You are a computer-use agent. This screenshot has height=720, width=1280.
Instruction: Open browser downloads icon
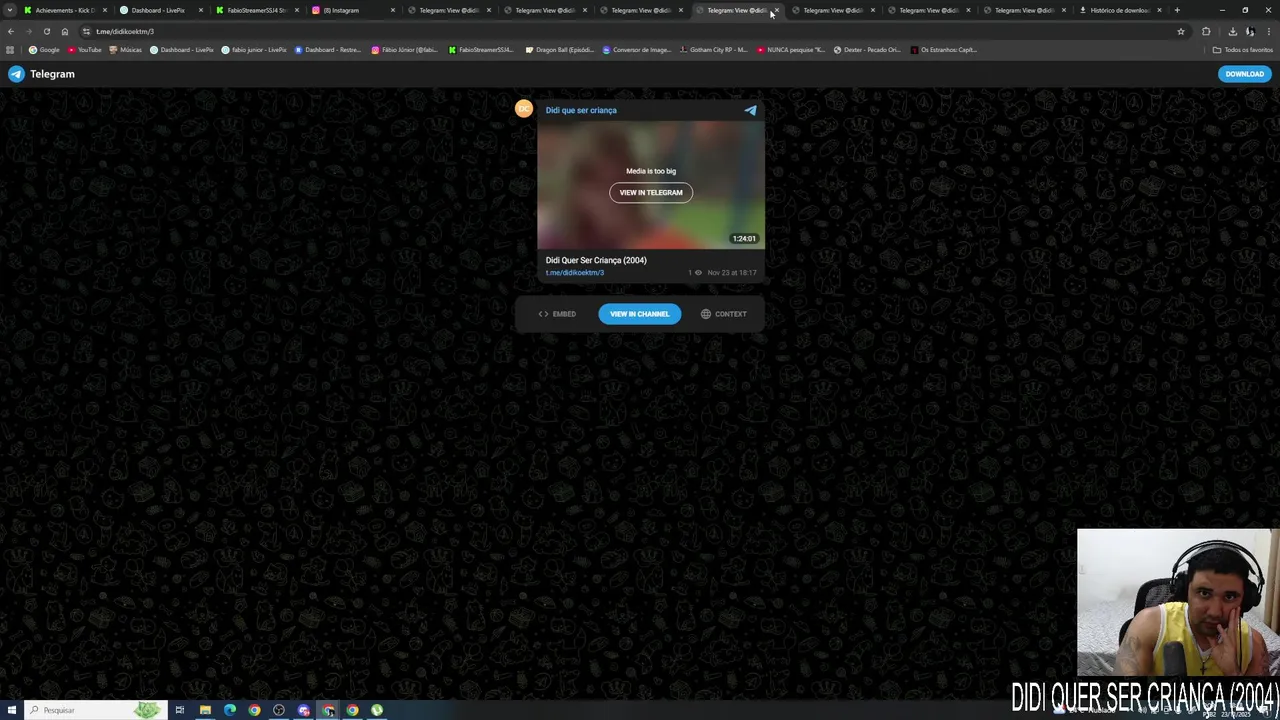1232,31
